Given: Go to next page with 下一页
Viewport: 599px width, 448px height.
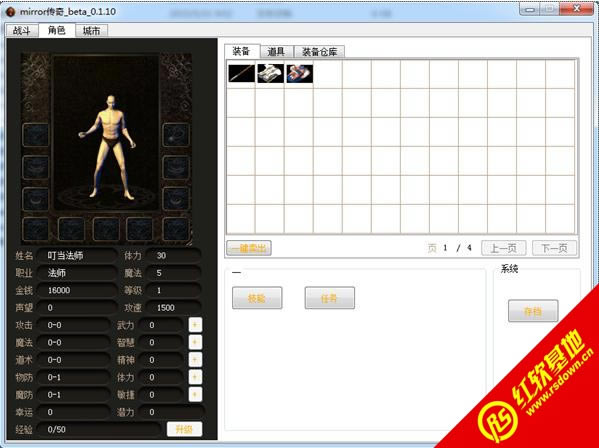Looking at the screenshot, I should click(554, 248).
